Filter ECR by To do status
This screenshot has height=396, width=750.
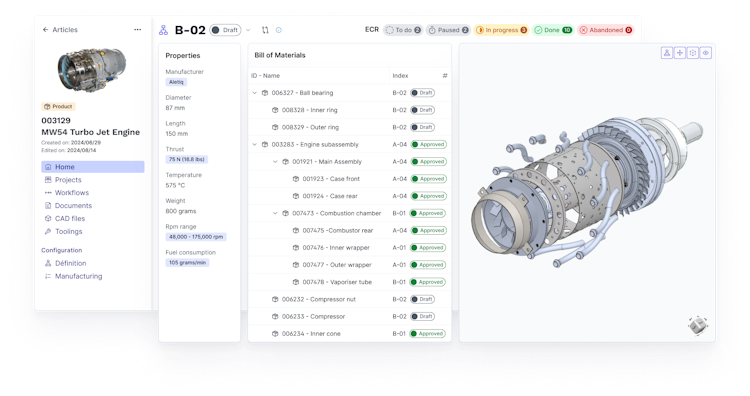click(x=403, y=30)
